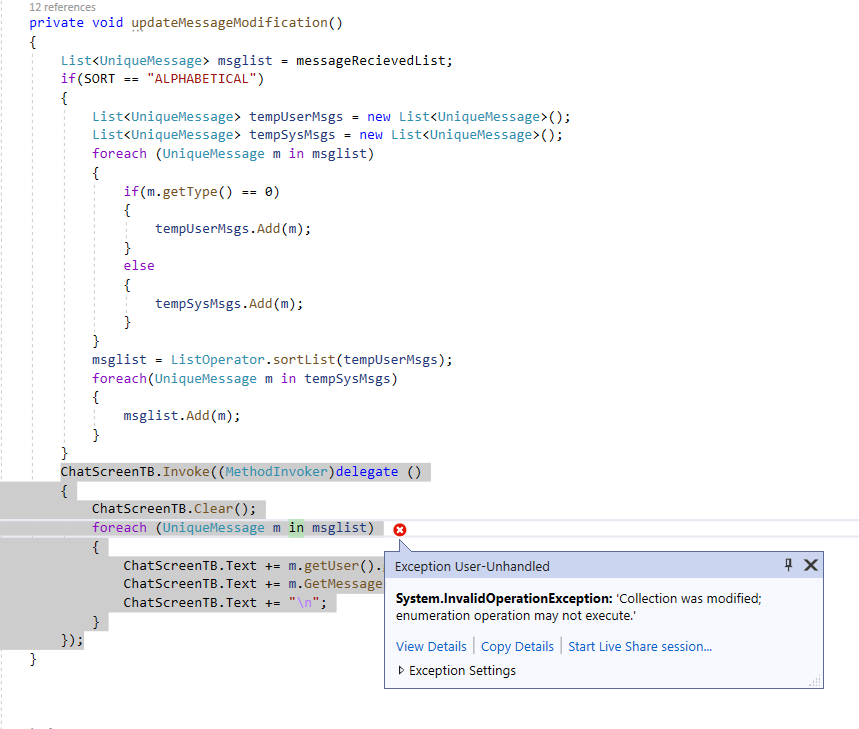Viewport: 859px width, 729px height.
Task: Start Live Share session link
Action: coord(640,646)
